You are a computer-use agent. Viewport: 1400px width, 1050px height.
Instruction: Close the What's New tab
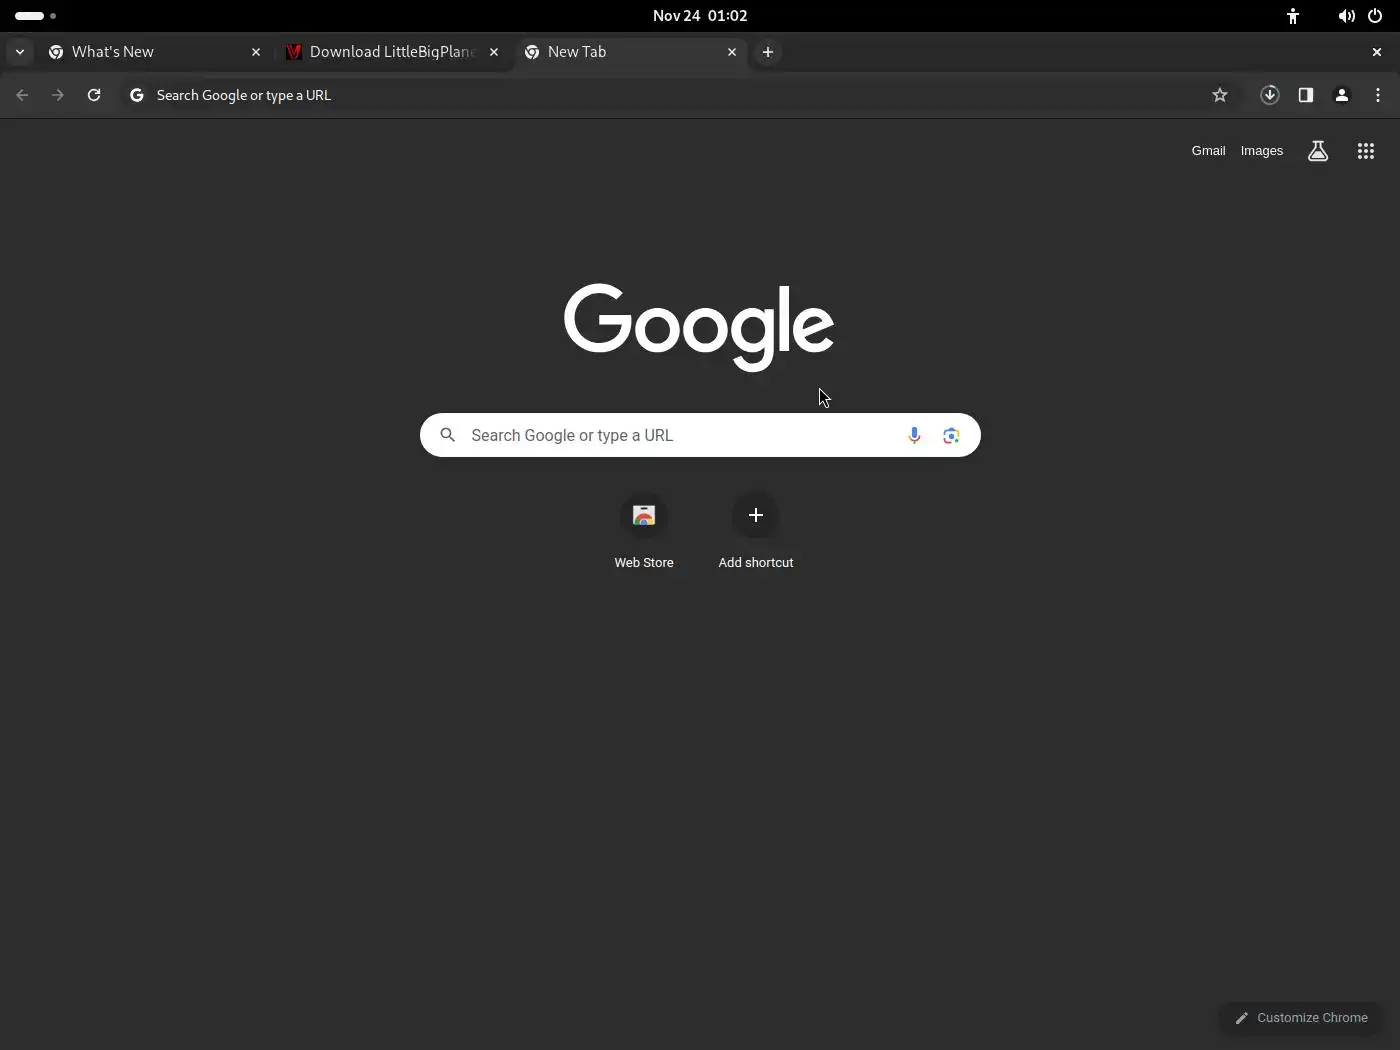[256, 52]
